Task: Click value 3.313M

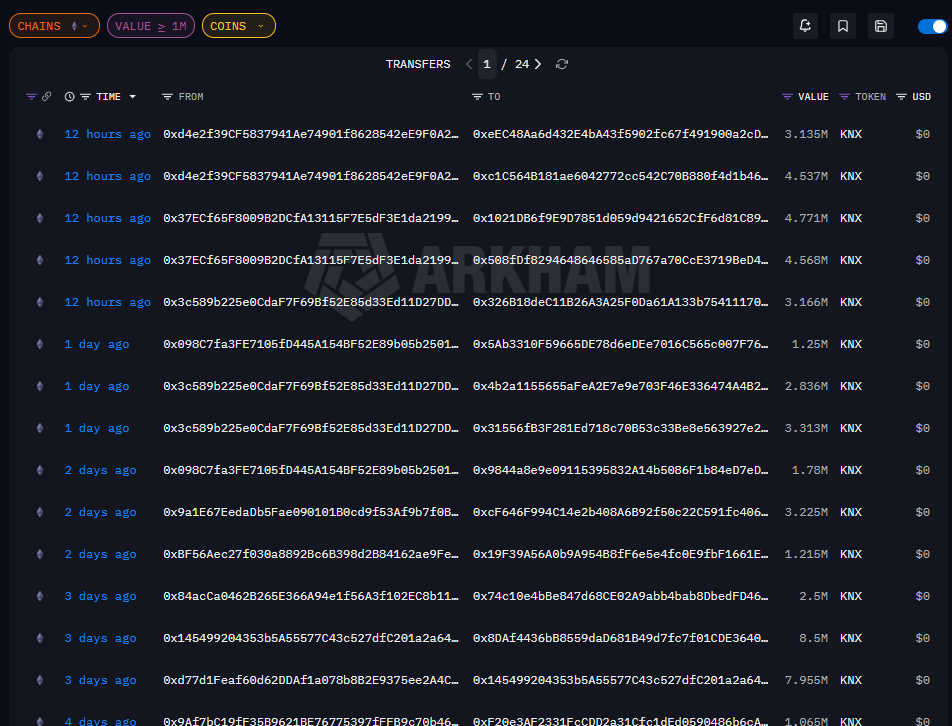Action: pyautogui.click(x=806, y=428)
